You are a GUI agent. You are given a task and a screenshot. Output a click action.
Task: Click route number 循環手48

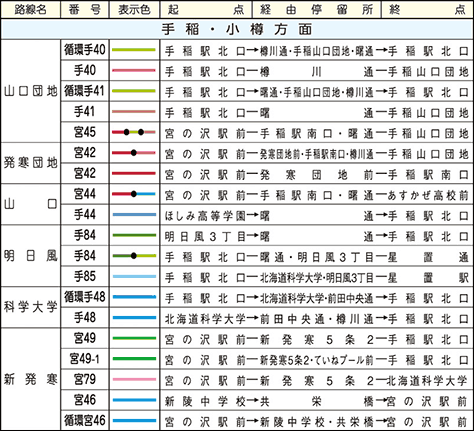[x=85, y=297]
